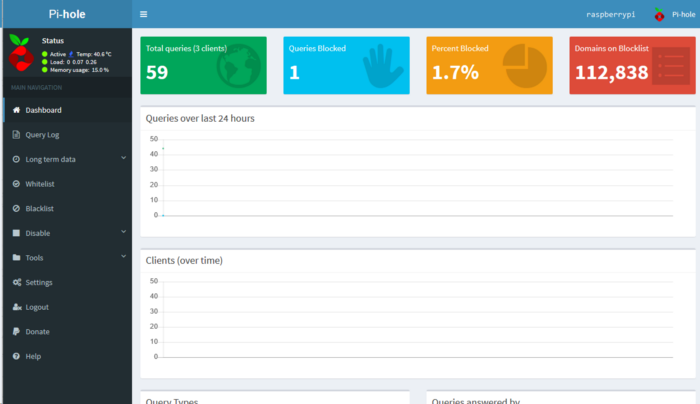Expand the Tools submenu chevron
The width and height of the screenshot is (700, 404).
click(124, 256)
